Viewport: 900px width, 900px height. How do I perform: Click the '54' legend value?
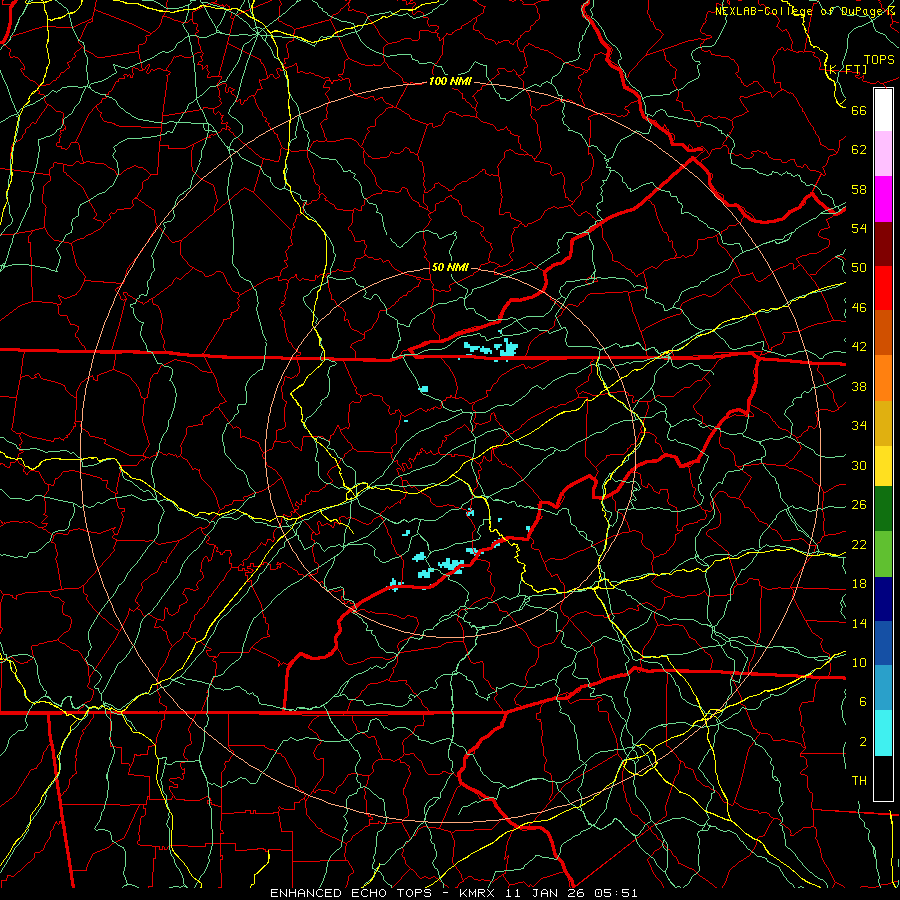(x=859, y=228)
